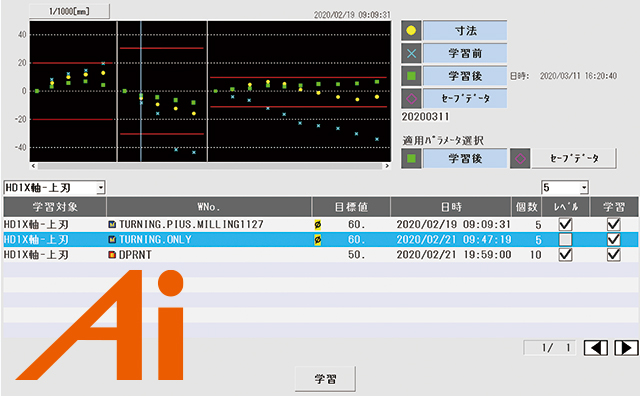Click green square icon under 適用パラメータ選択
640x396 pixels.
[411, 158]
